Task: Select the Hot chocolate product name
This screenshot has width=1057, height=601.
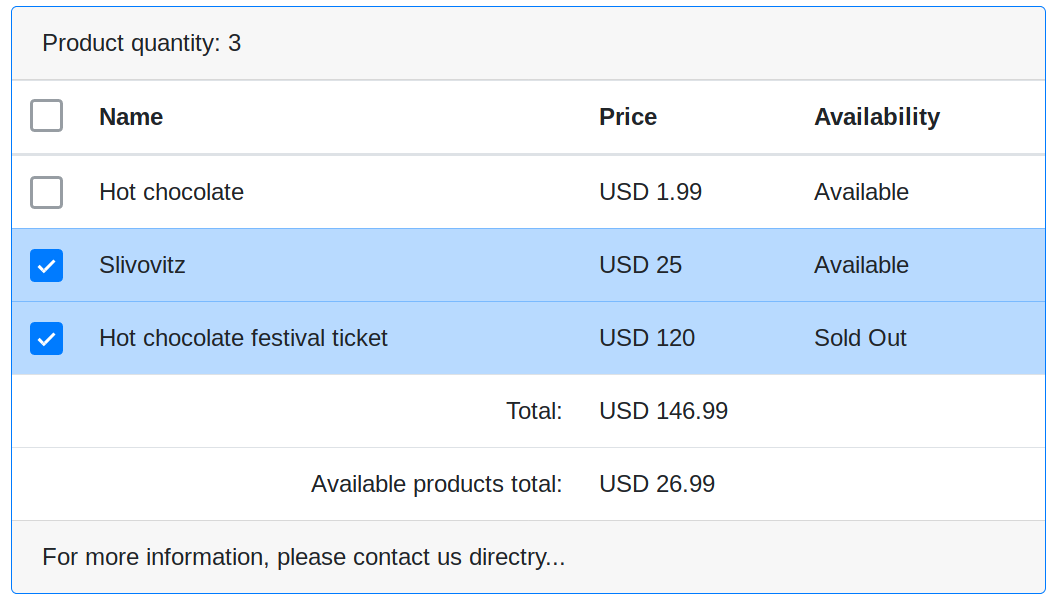Action: pos(171,192)
